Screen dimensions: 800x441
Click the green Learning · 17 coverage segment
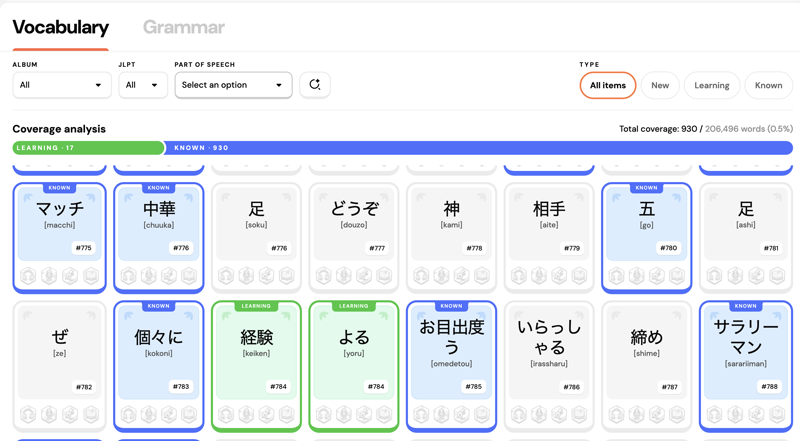(x=88, y=148)
